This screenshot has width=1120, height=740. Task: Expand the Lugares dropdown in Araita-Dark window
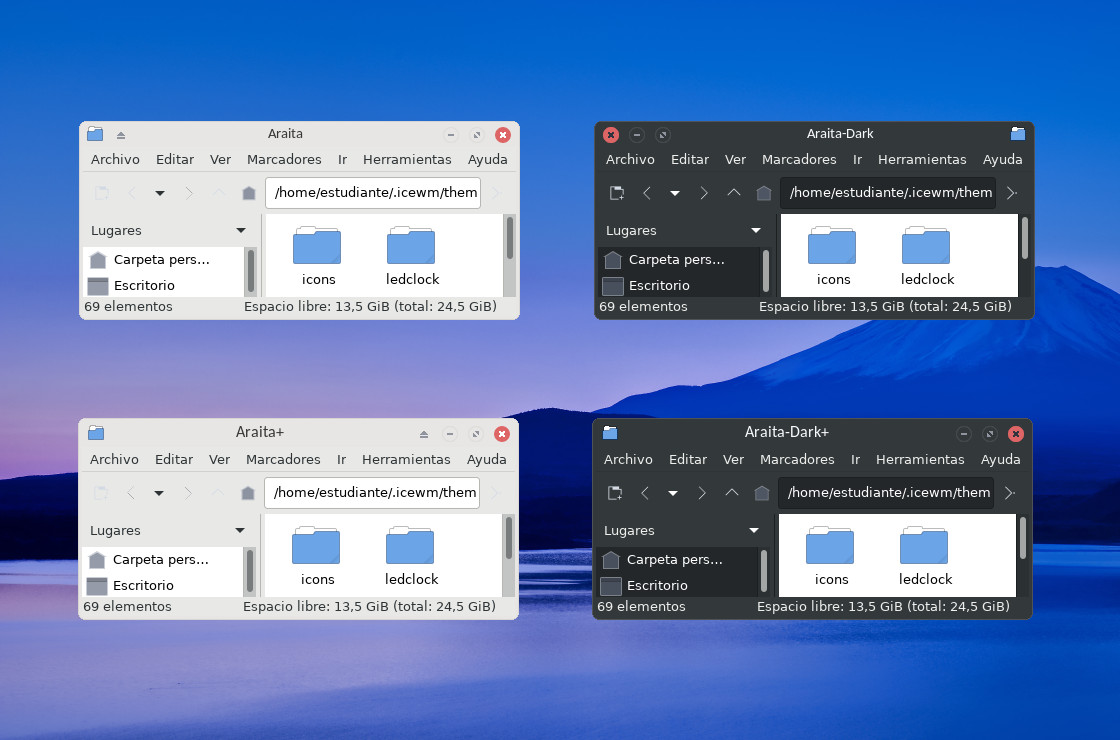coord(756,231)
